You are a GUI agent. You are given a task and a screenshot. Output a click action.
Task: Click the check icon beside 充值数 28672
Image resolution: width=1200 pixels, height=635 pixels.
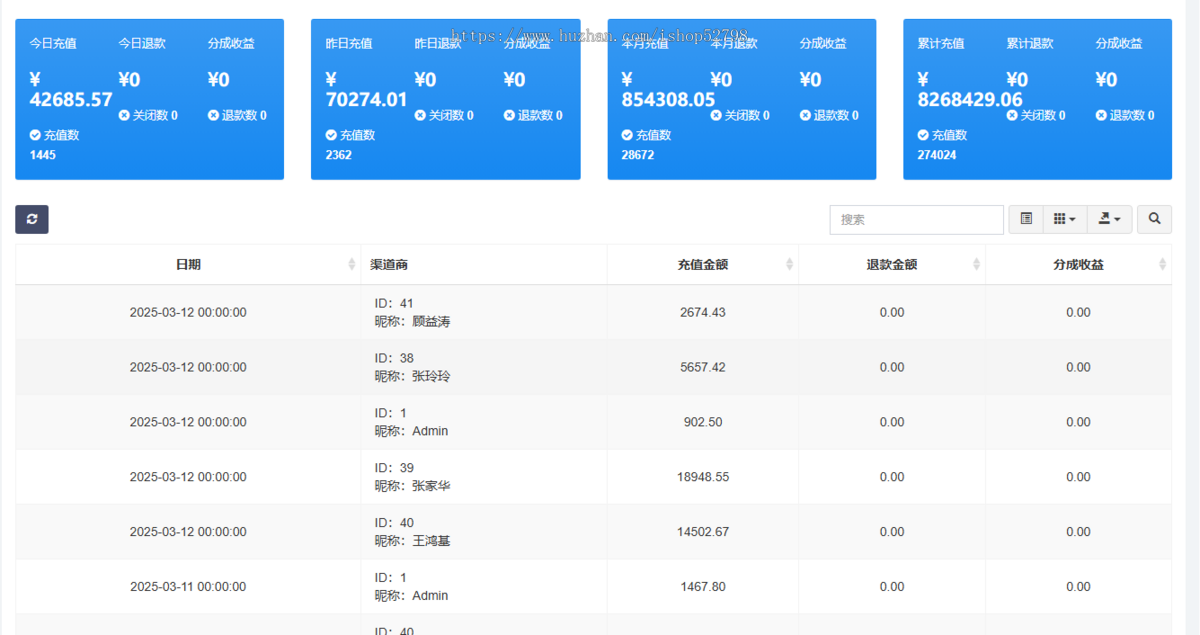627,135
